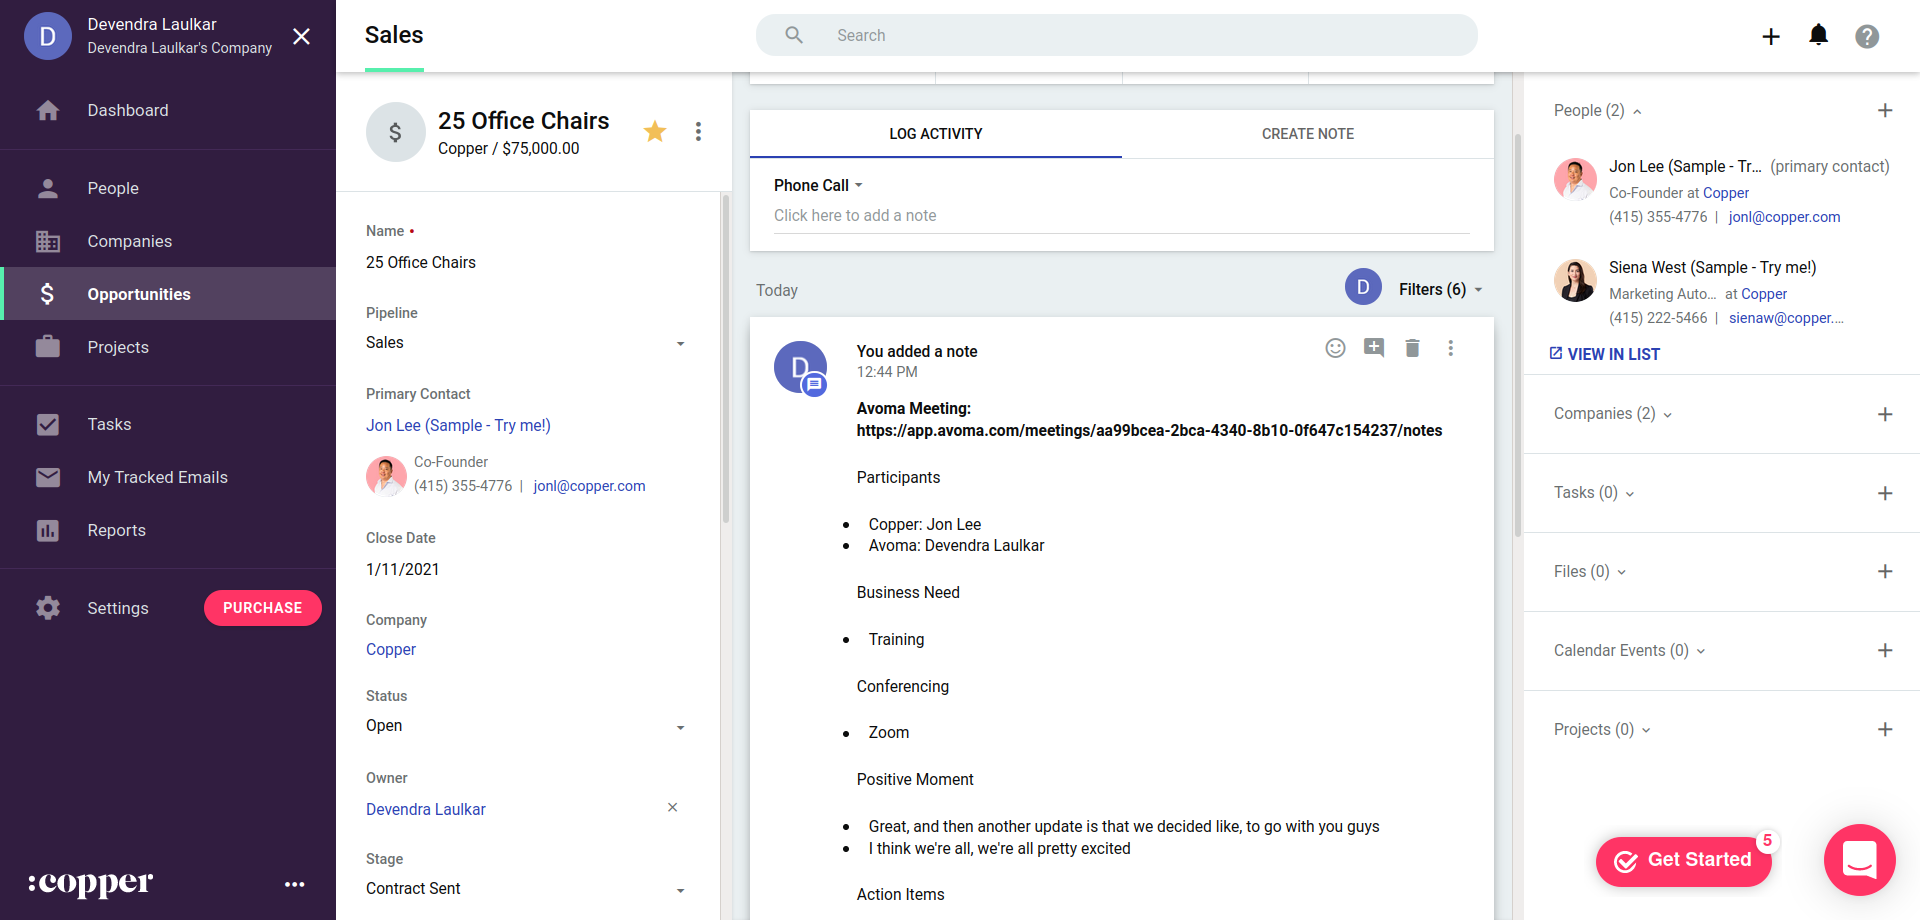Viewport: 1920px width, 920px height.
Task: Open the Pipeline Sales dropdown
Action: [525, 343]
